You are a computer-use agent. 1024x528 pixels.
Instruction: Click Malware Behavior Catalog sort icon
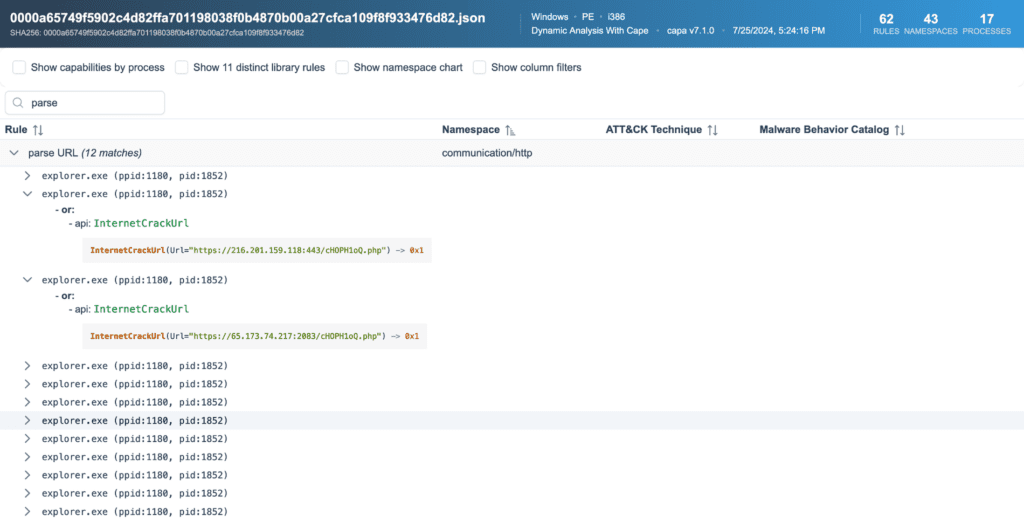tap(899, 130)
